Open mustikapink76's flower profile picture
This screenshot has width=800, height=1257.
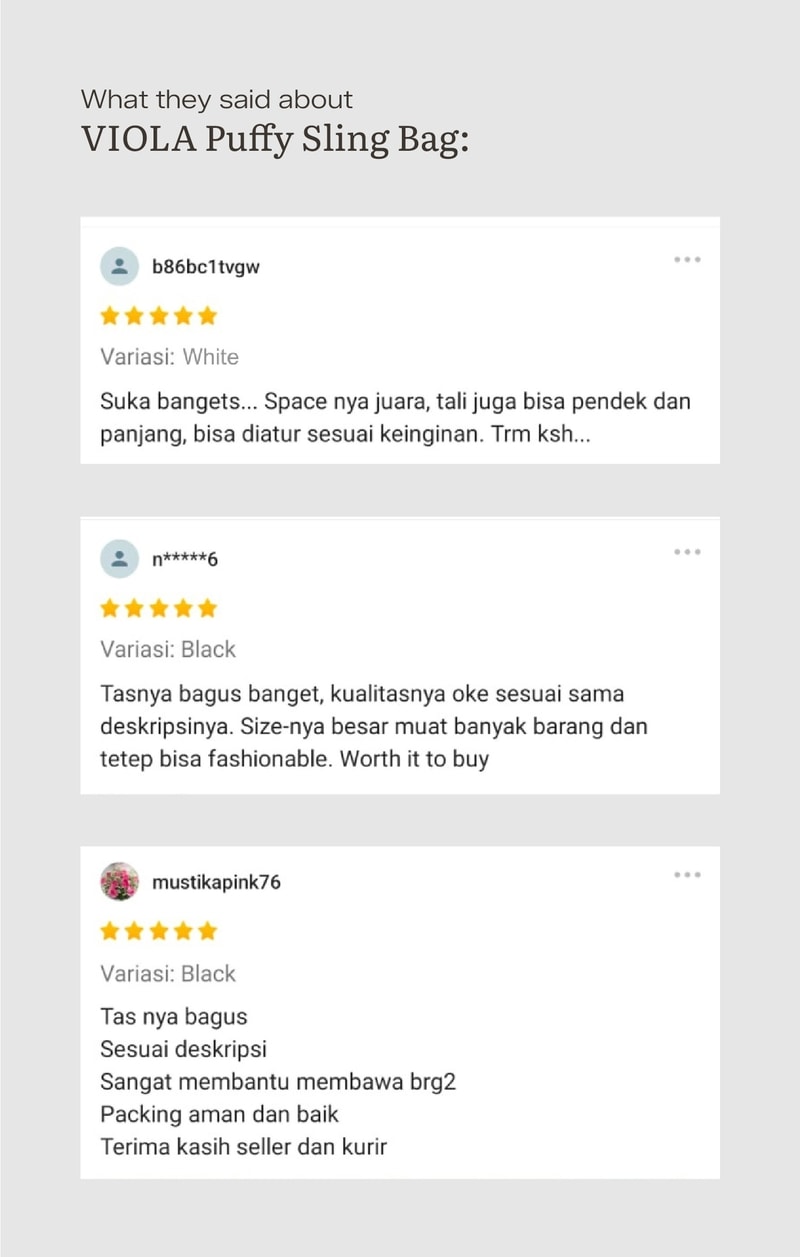[120, 882]
